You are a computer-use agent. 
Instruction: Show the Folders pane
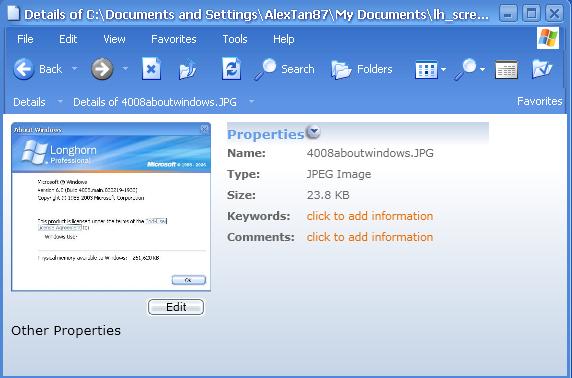point(362,69)
